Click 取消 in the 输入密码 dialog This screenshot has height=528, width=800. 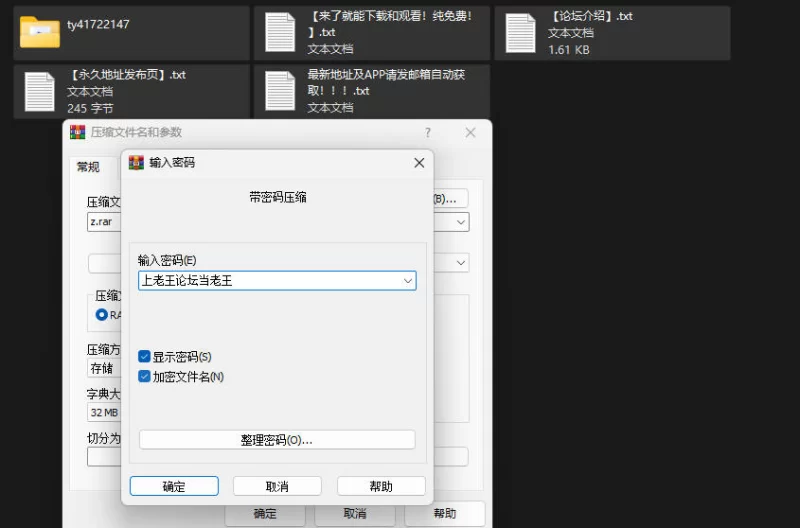(x=277, y=486)
